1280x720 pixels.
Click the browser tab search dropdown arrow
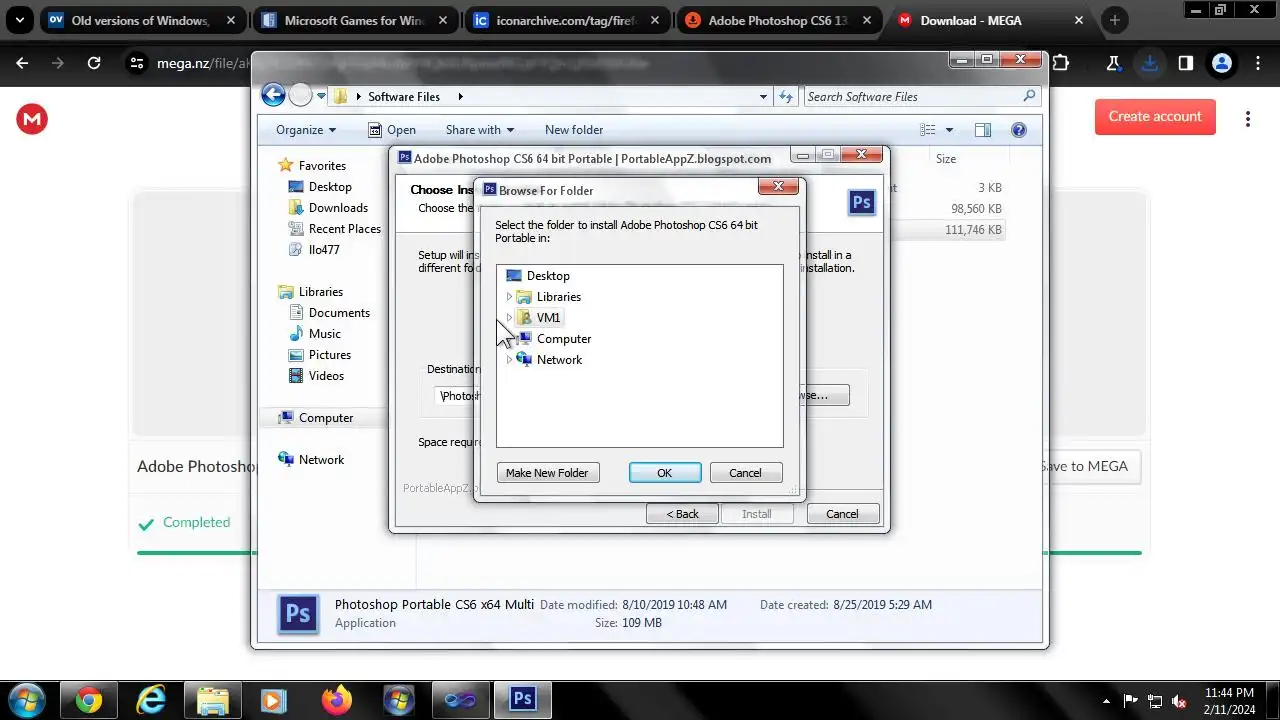19,20
